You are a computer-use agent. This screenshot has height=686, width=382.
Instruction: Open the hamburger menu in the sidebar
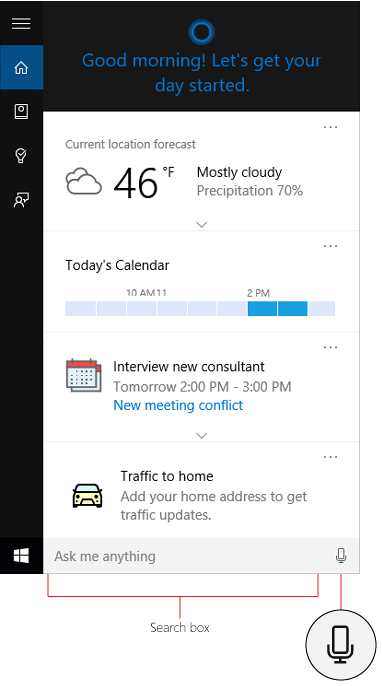click(21, 23)
